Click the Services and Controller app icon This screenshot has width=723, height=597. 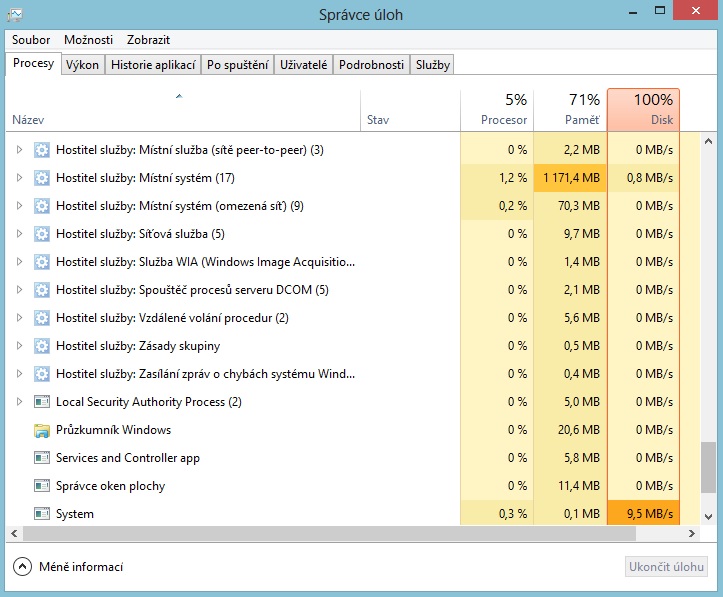point(42,458)
